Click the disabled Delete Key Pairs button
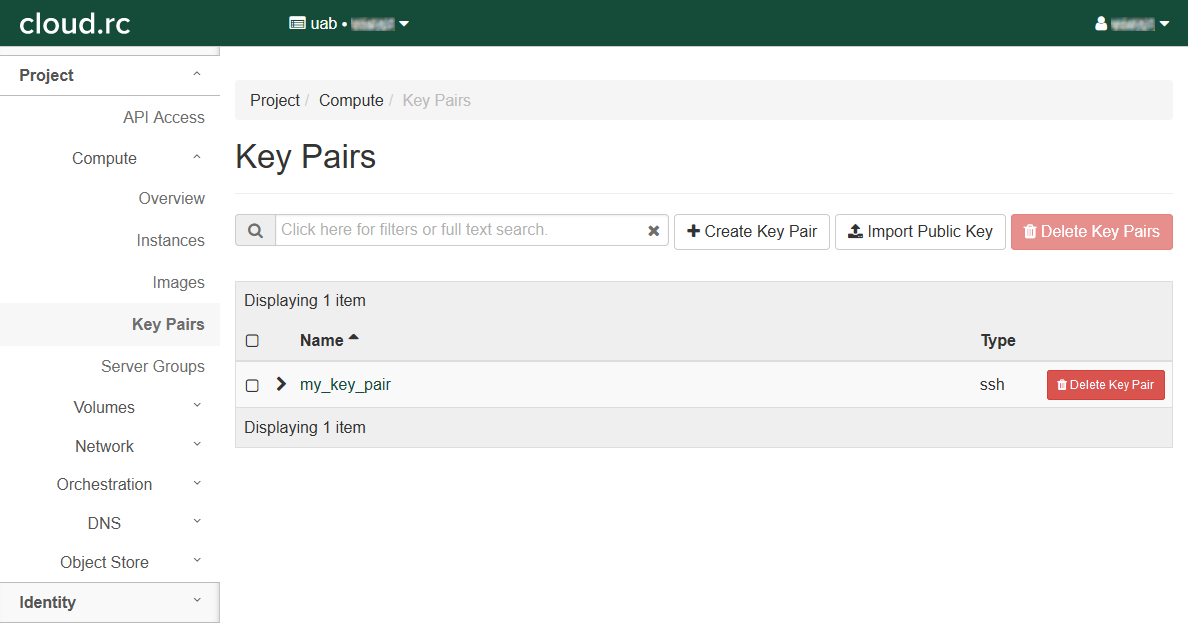The image size is (1188, 623). [x=1091, y=231]
